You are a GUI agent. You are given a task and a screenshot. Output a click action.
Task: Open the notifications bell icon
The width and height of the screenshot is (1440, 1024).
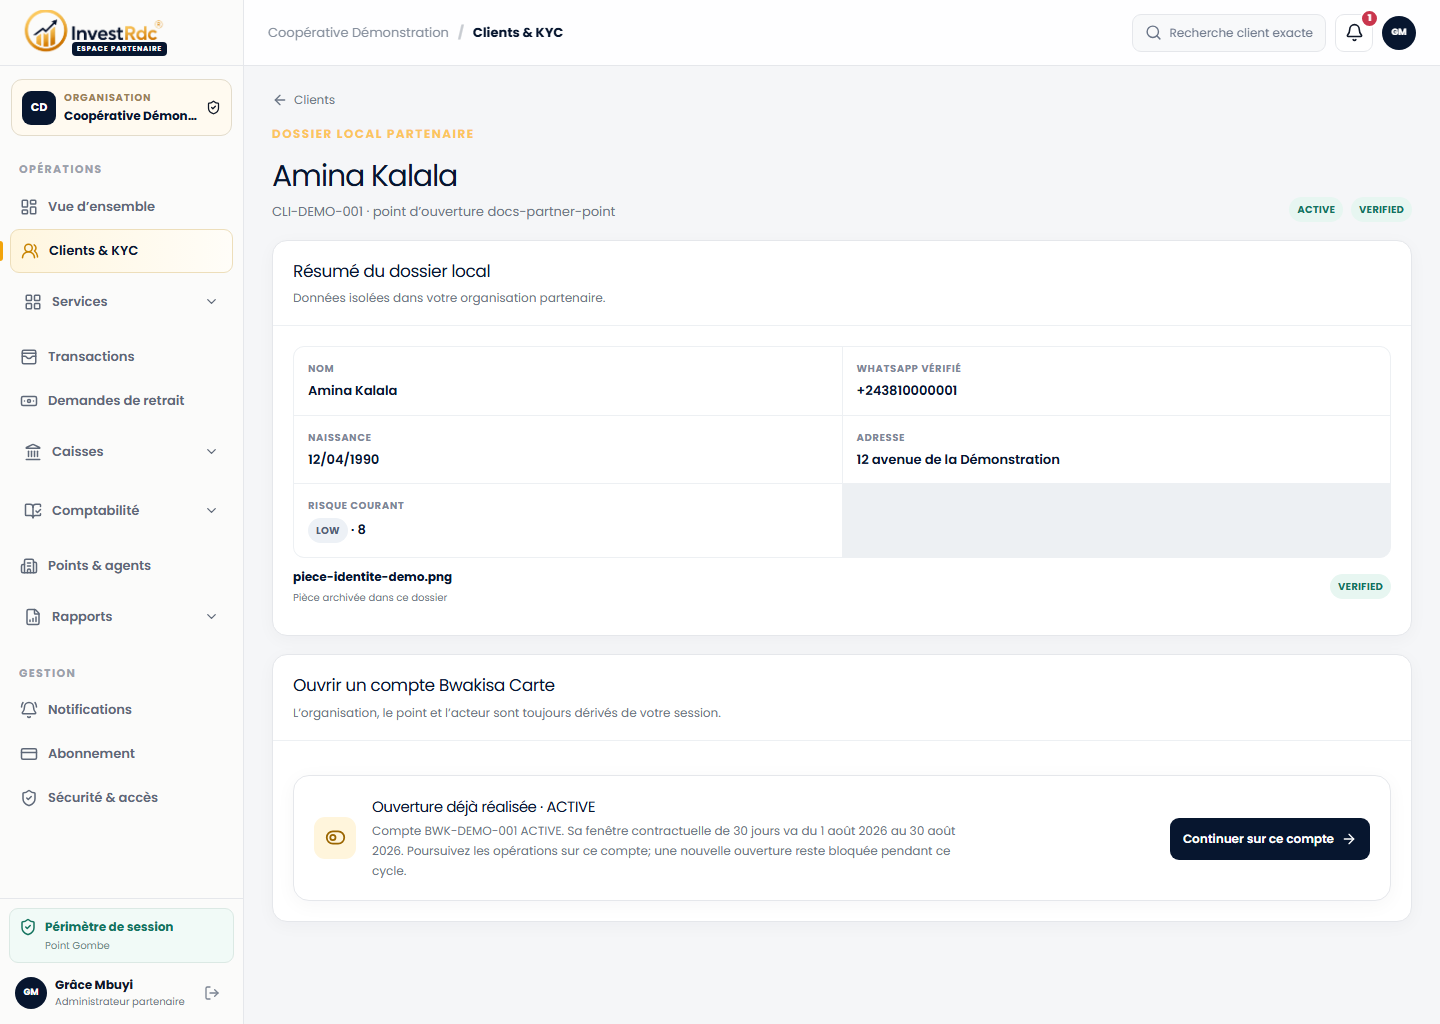click(1354, 33)
